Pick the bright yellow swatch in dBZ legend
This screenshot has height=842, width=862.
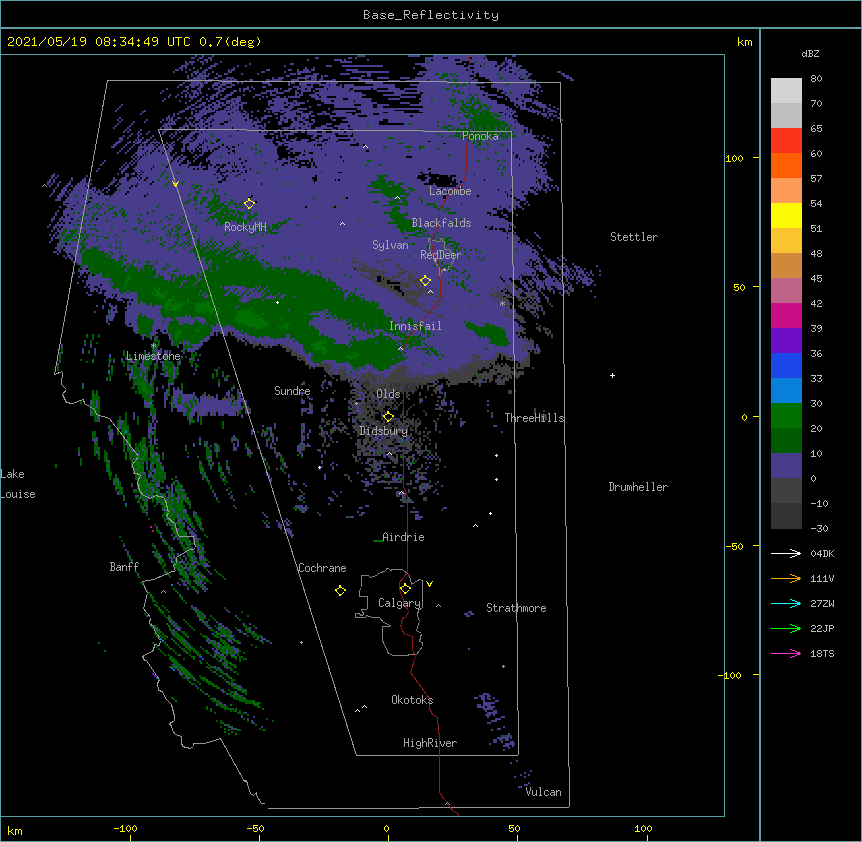(786, 215)
